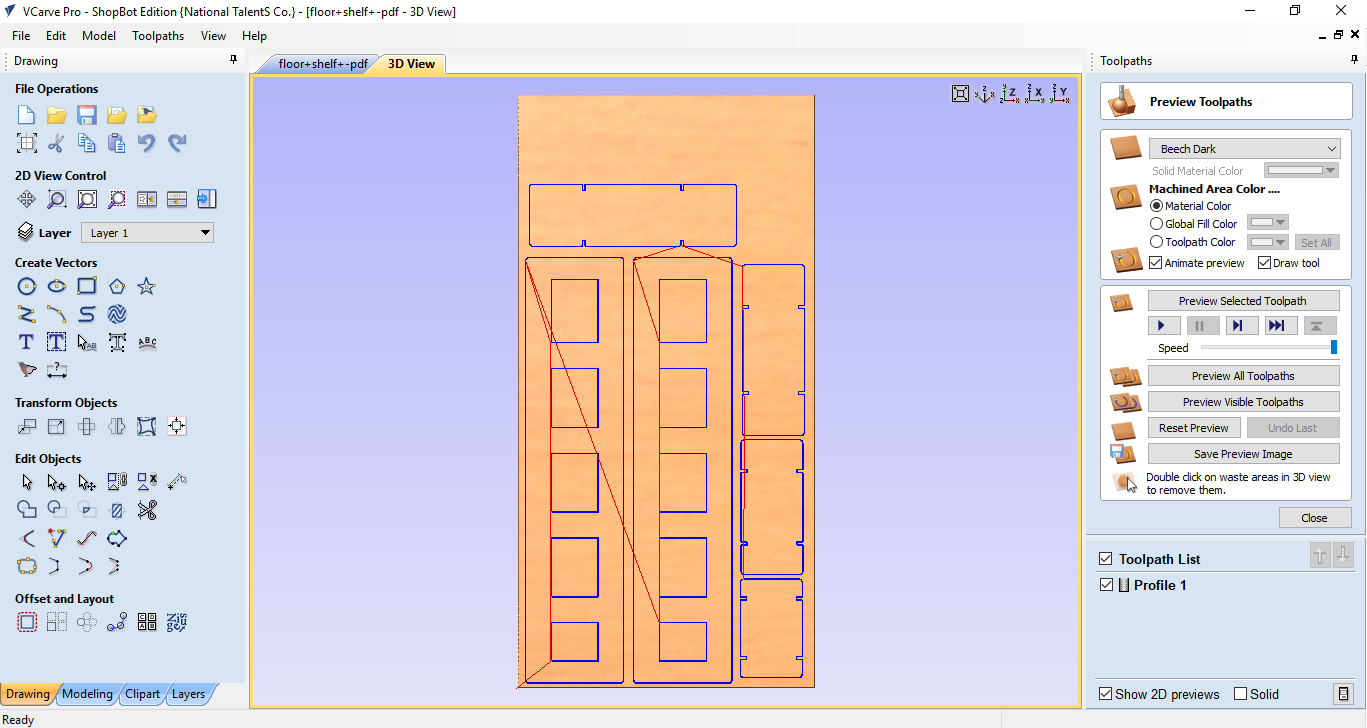Viewport: 1367px width, 728px height.
Task: Switch to the Clipart tab
Action: [143, 694]
